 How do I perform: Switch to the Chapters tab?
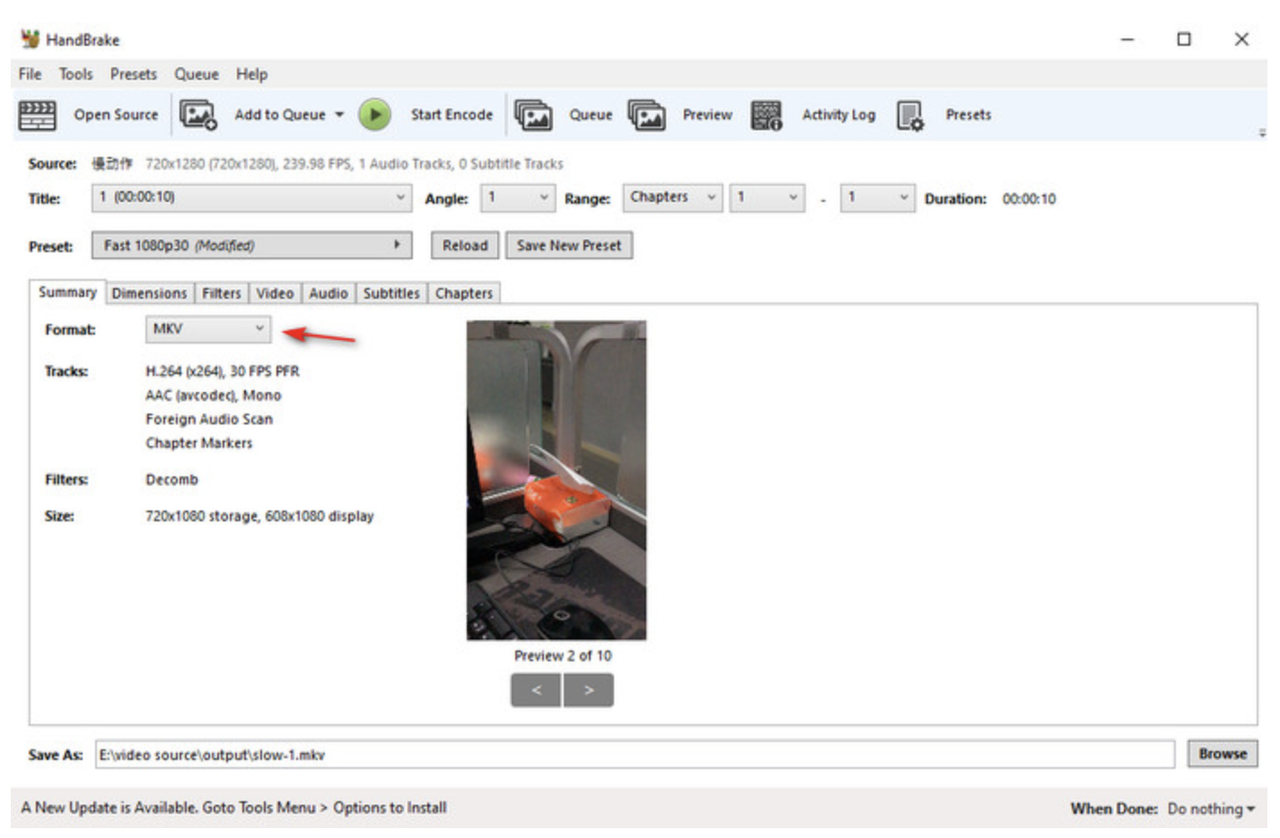tap(464, 293)
